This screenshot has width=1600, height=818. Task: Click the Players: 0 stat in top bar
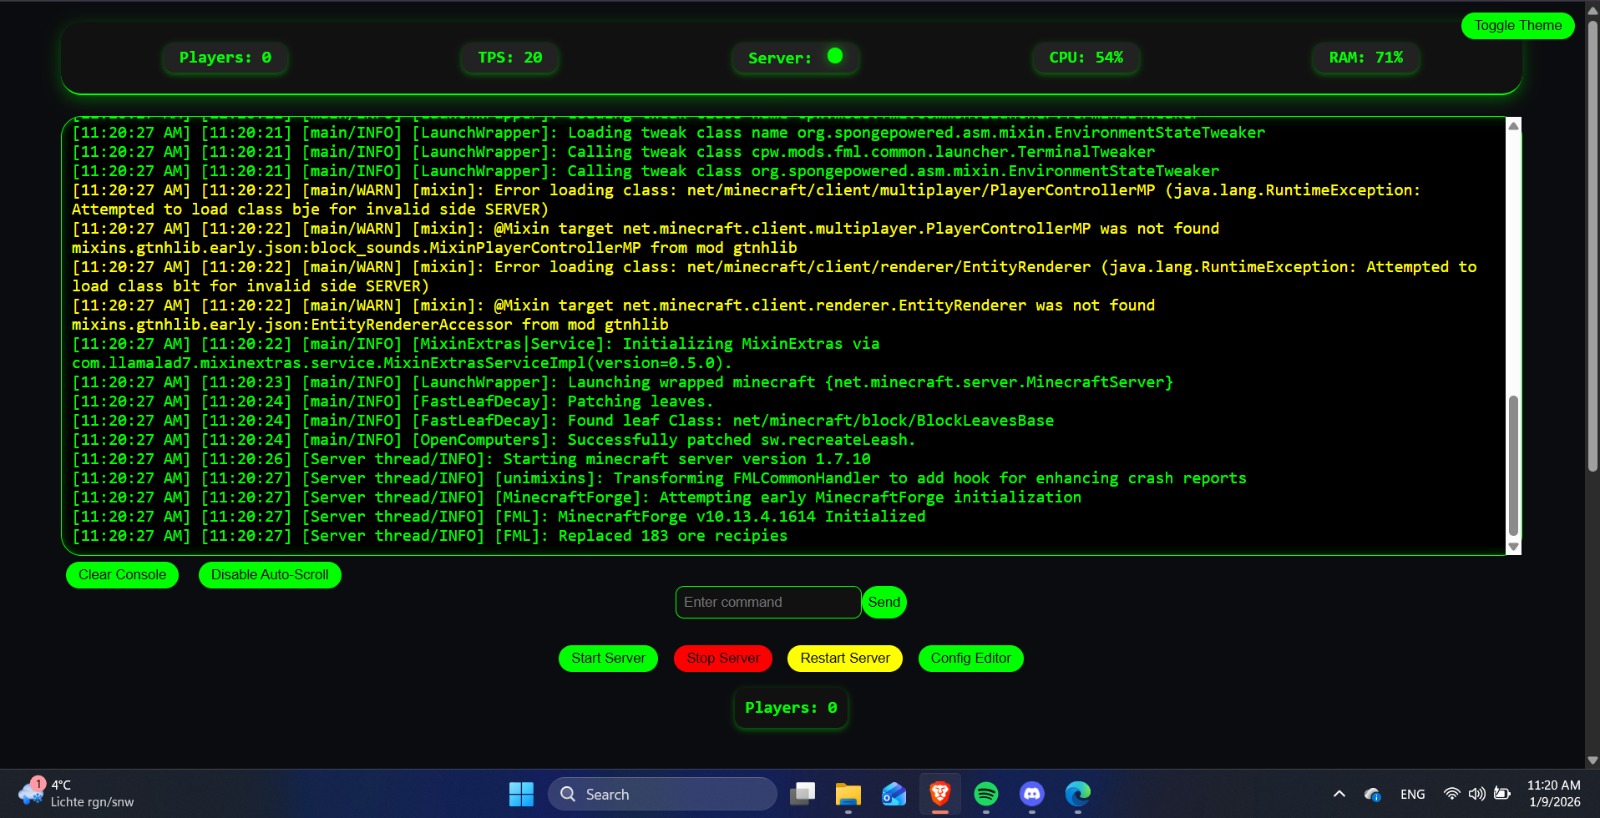click(225, 58)
